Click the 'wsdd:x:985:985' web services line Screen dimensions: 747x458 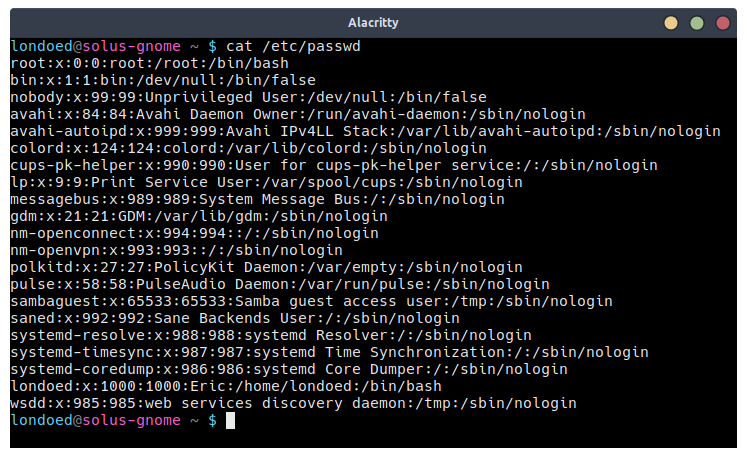293,403
